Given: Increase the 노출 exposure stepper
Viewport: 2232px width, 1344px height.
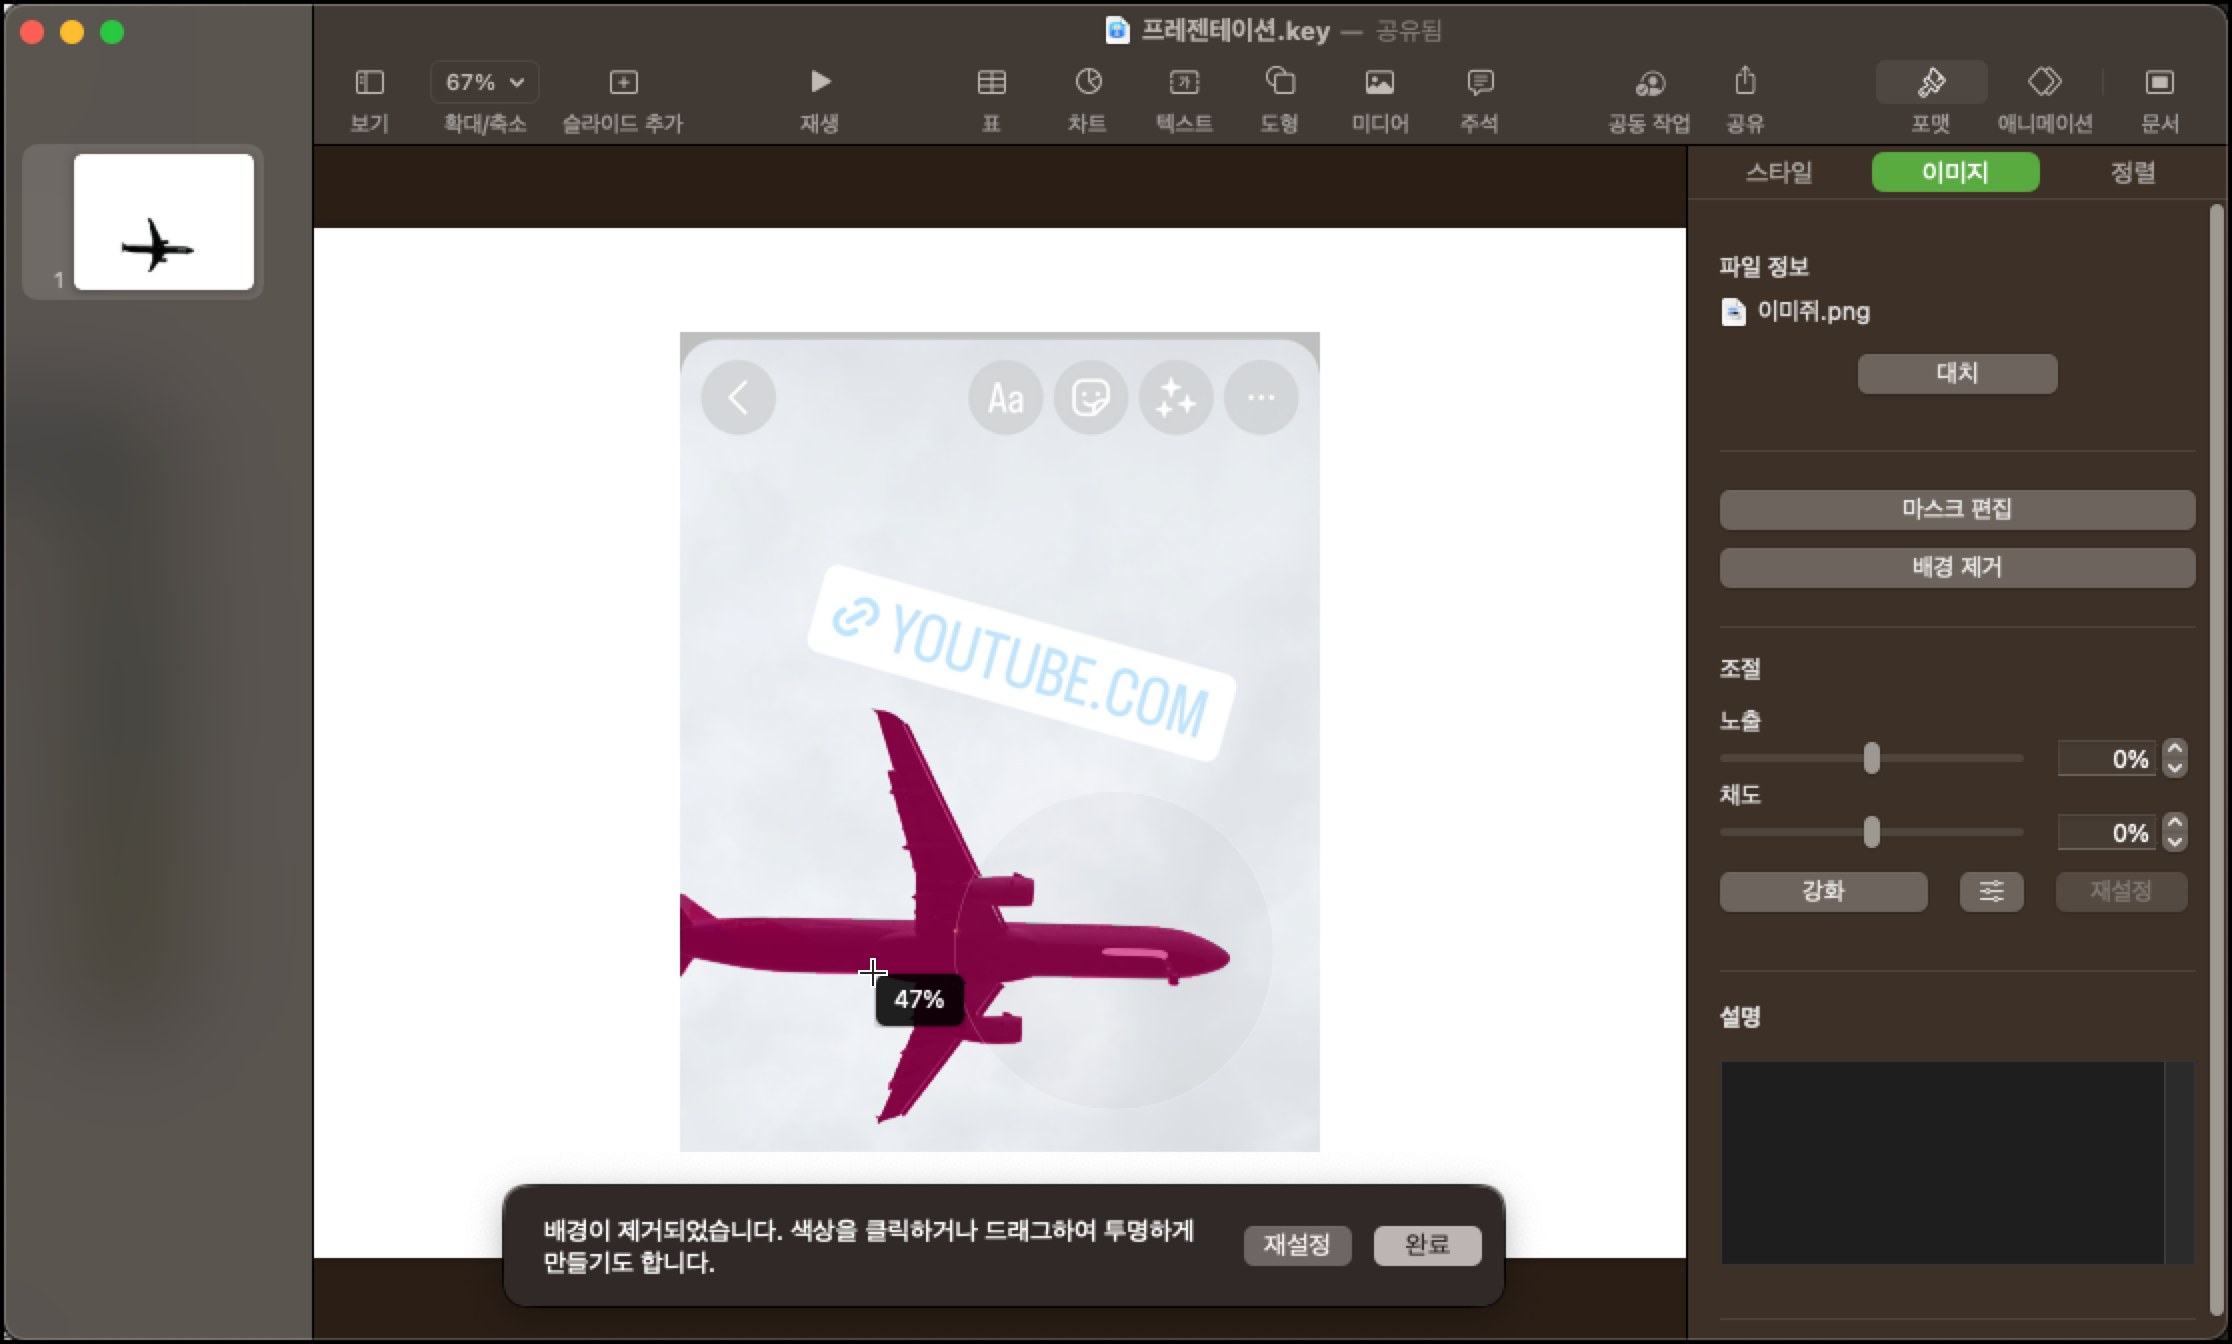Looking at the screenshot, I should pyautogui.click(x=2174, y=749).
